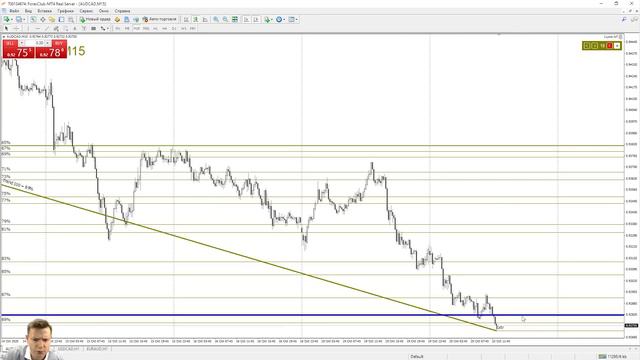
Task: Switch chart to line chart type
Action: (205, 19)
